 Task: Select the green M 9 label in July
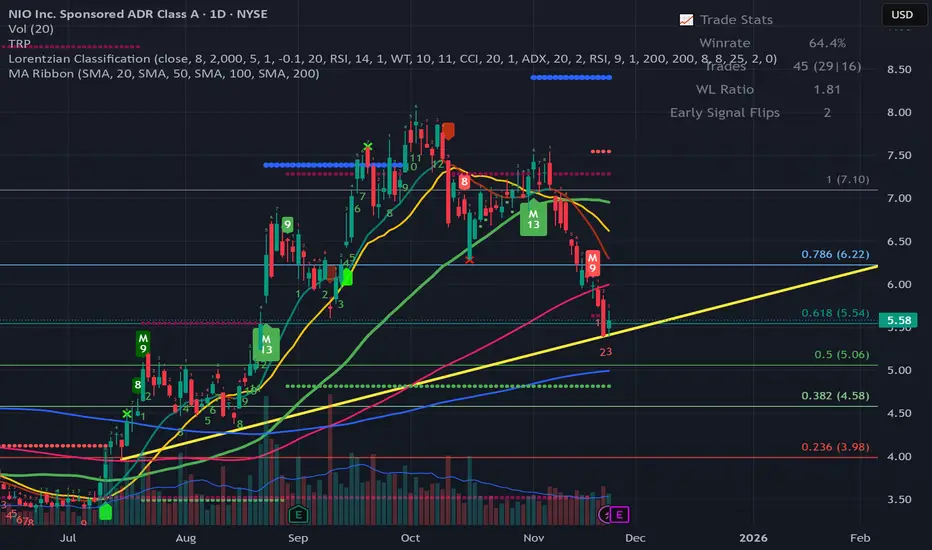(x=143, y=344)
